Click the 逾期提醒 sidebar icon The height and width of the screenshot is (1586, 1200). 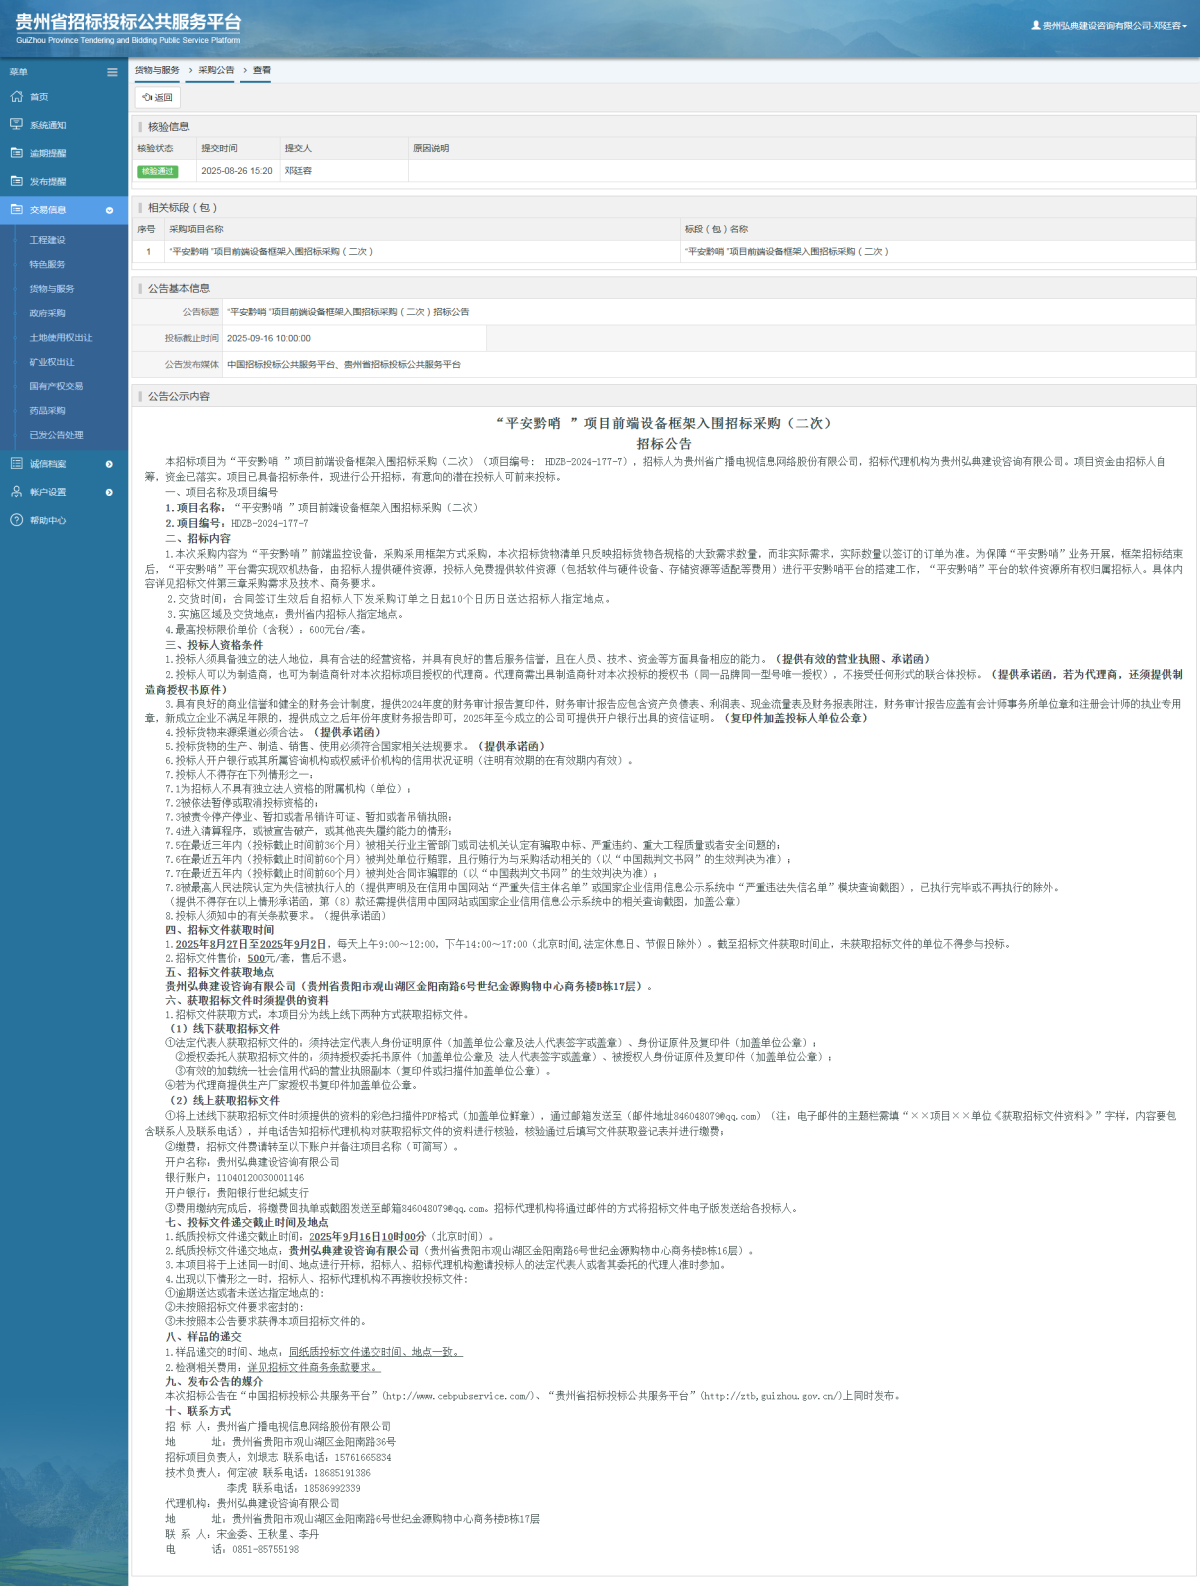tap(16, 153)
